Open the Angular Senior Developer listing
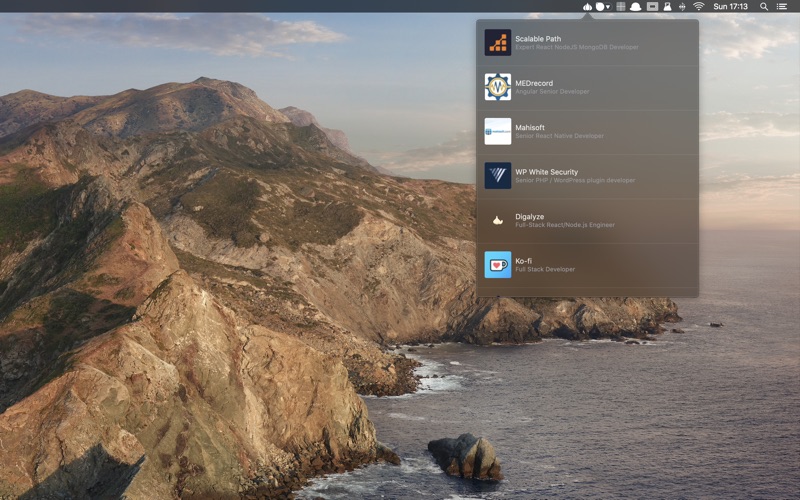 (552, 91)
